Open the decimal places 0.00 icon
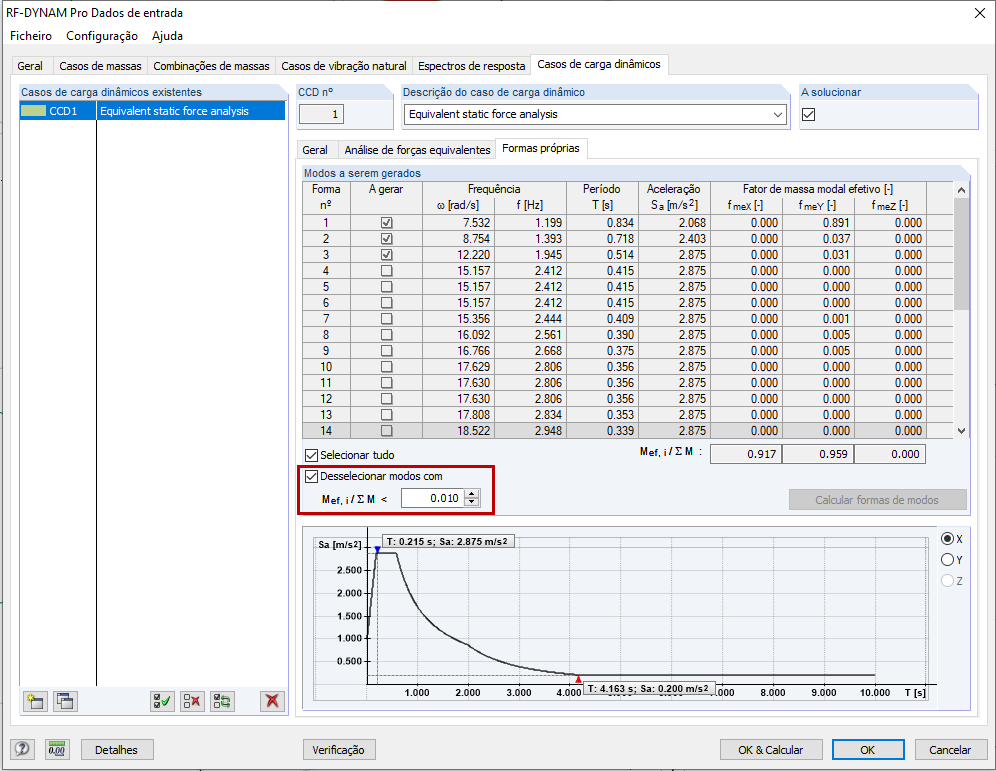Screen dimensions: 996x771 pos(57,749)
